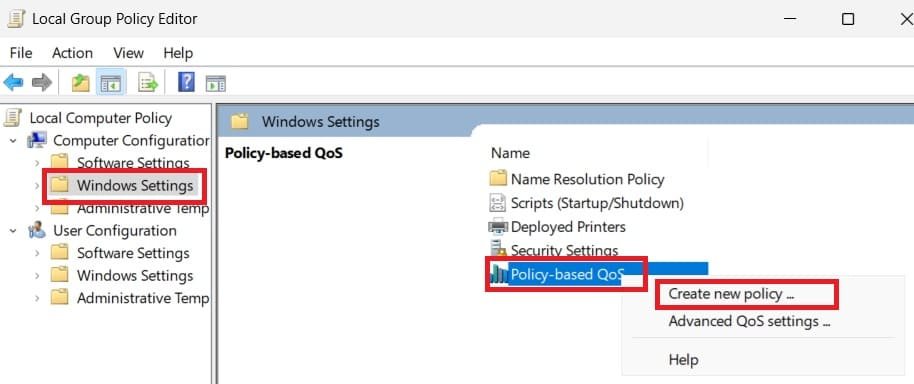Select the Policy-based QoS list entry
Screen dimensions: 914x384
click(x=567, y=274)
